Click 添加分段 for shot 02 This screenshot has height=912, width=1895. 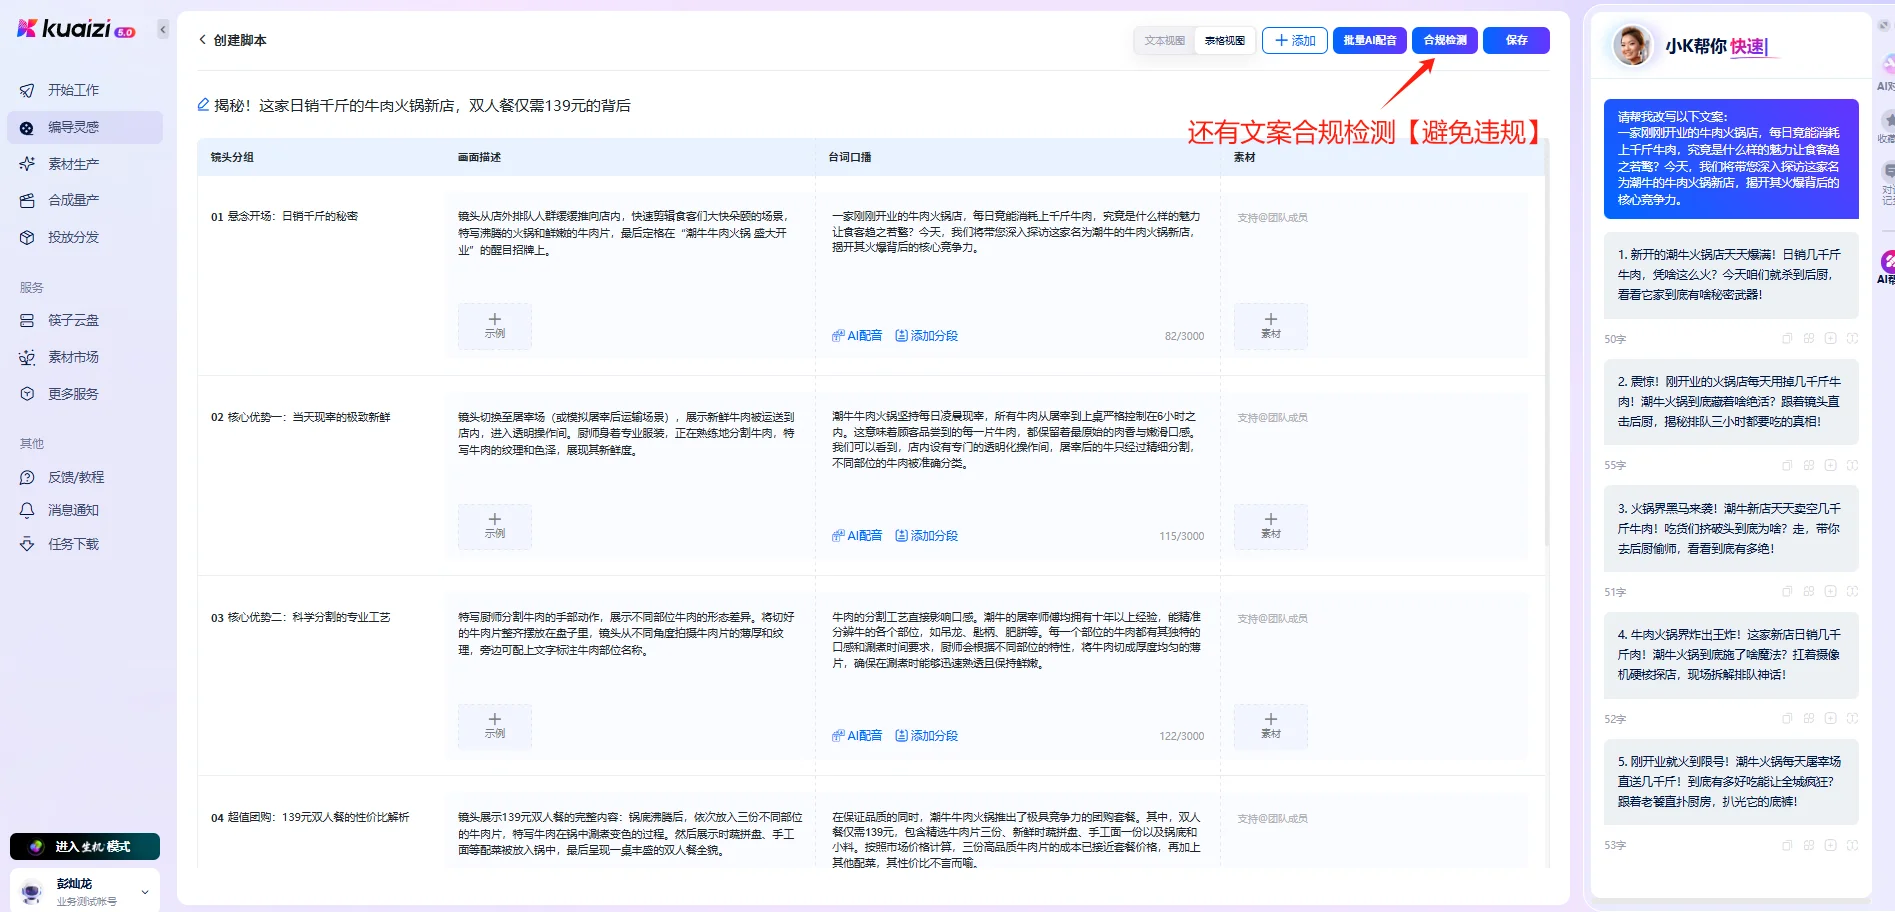926,536
